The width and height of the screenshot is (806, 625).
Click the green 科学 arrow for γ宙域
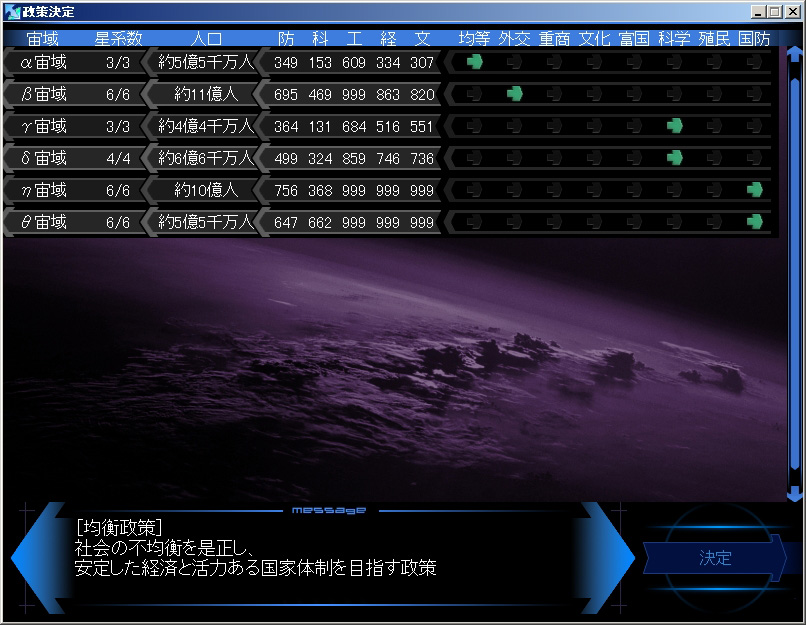(674, 126)
